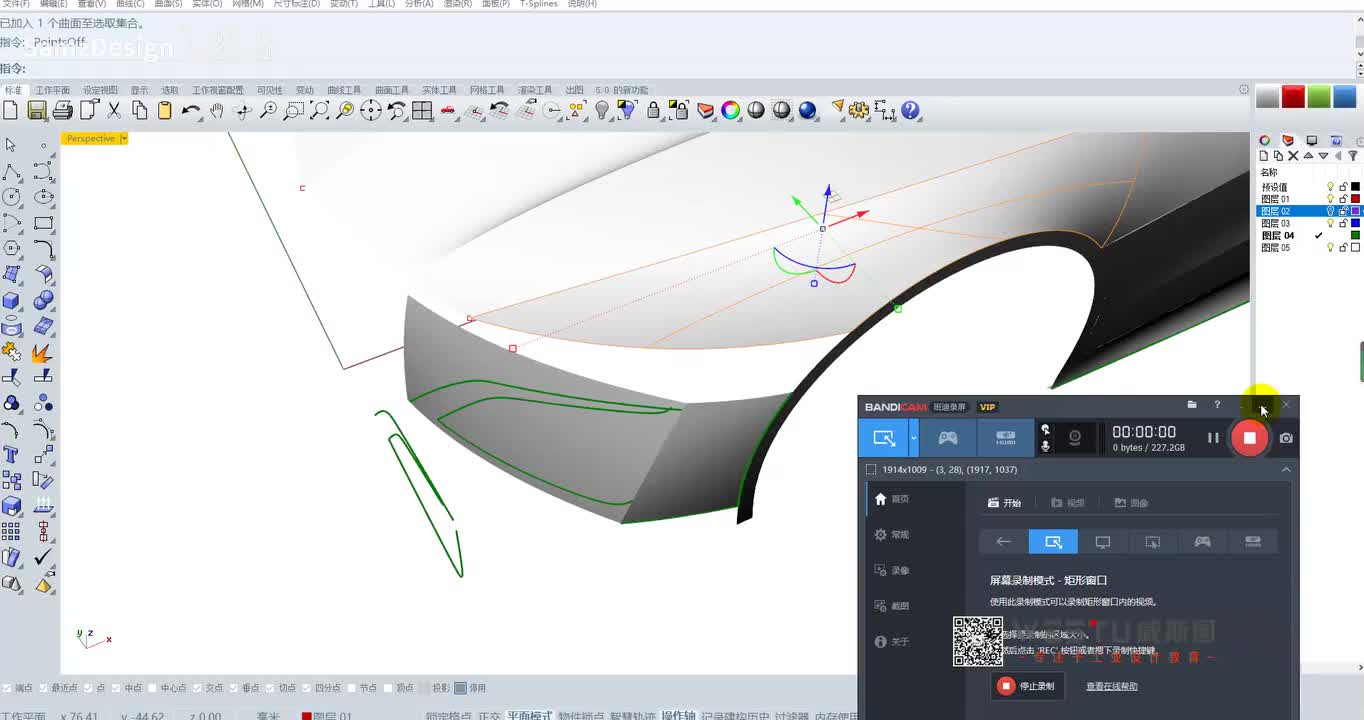Select Bandicam HDMI device recording mode
1364x720 pixels.
(x=1006, y=438)
